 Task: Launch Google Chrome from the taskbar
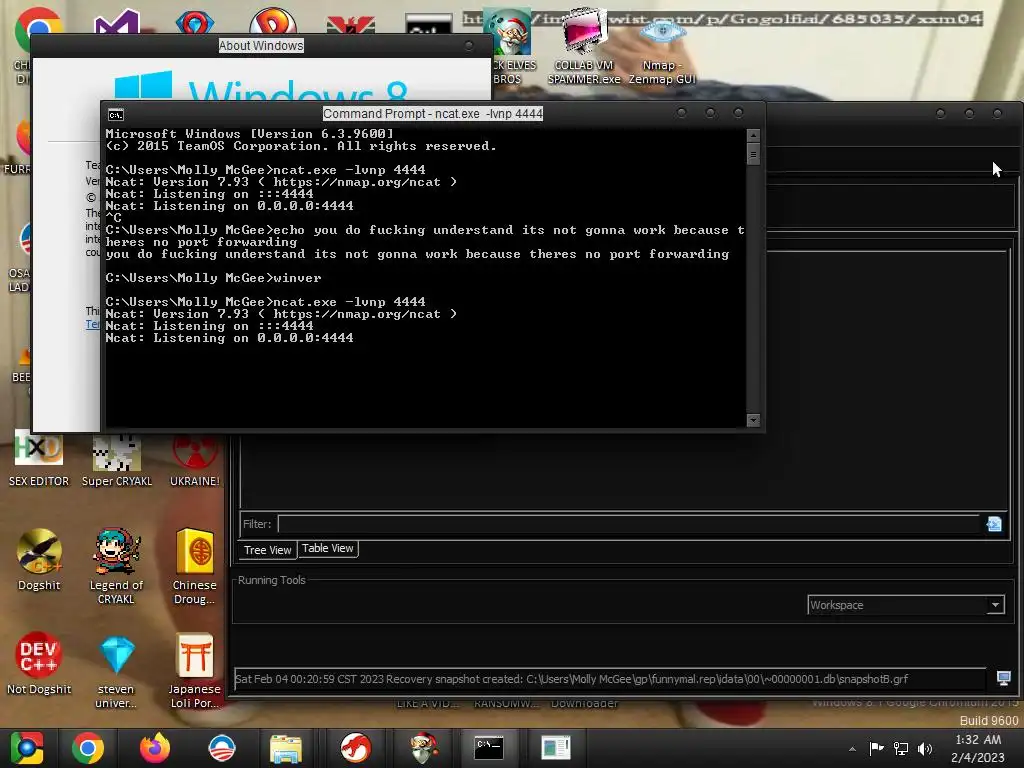point(88,748)
